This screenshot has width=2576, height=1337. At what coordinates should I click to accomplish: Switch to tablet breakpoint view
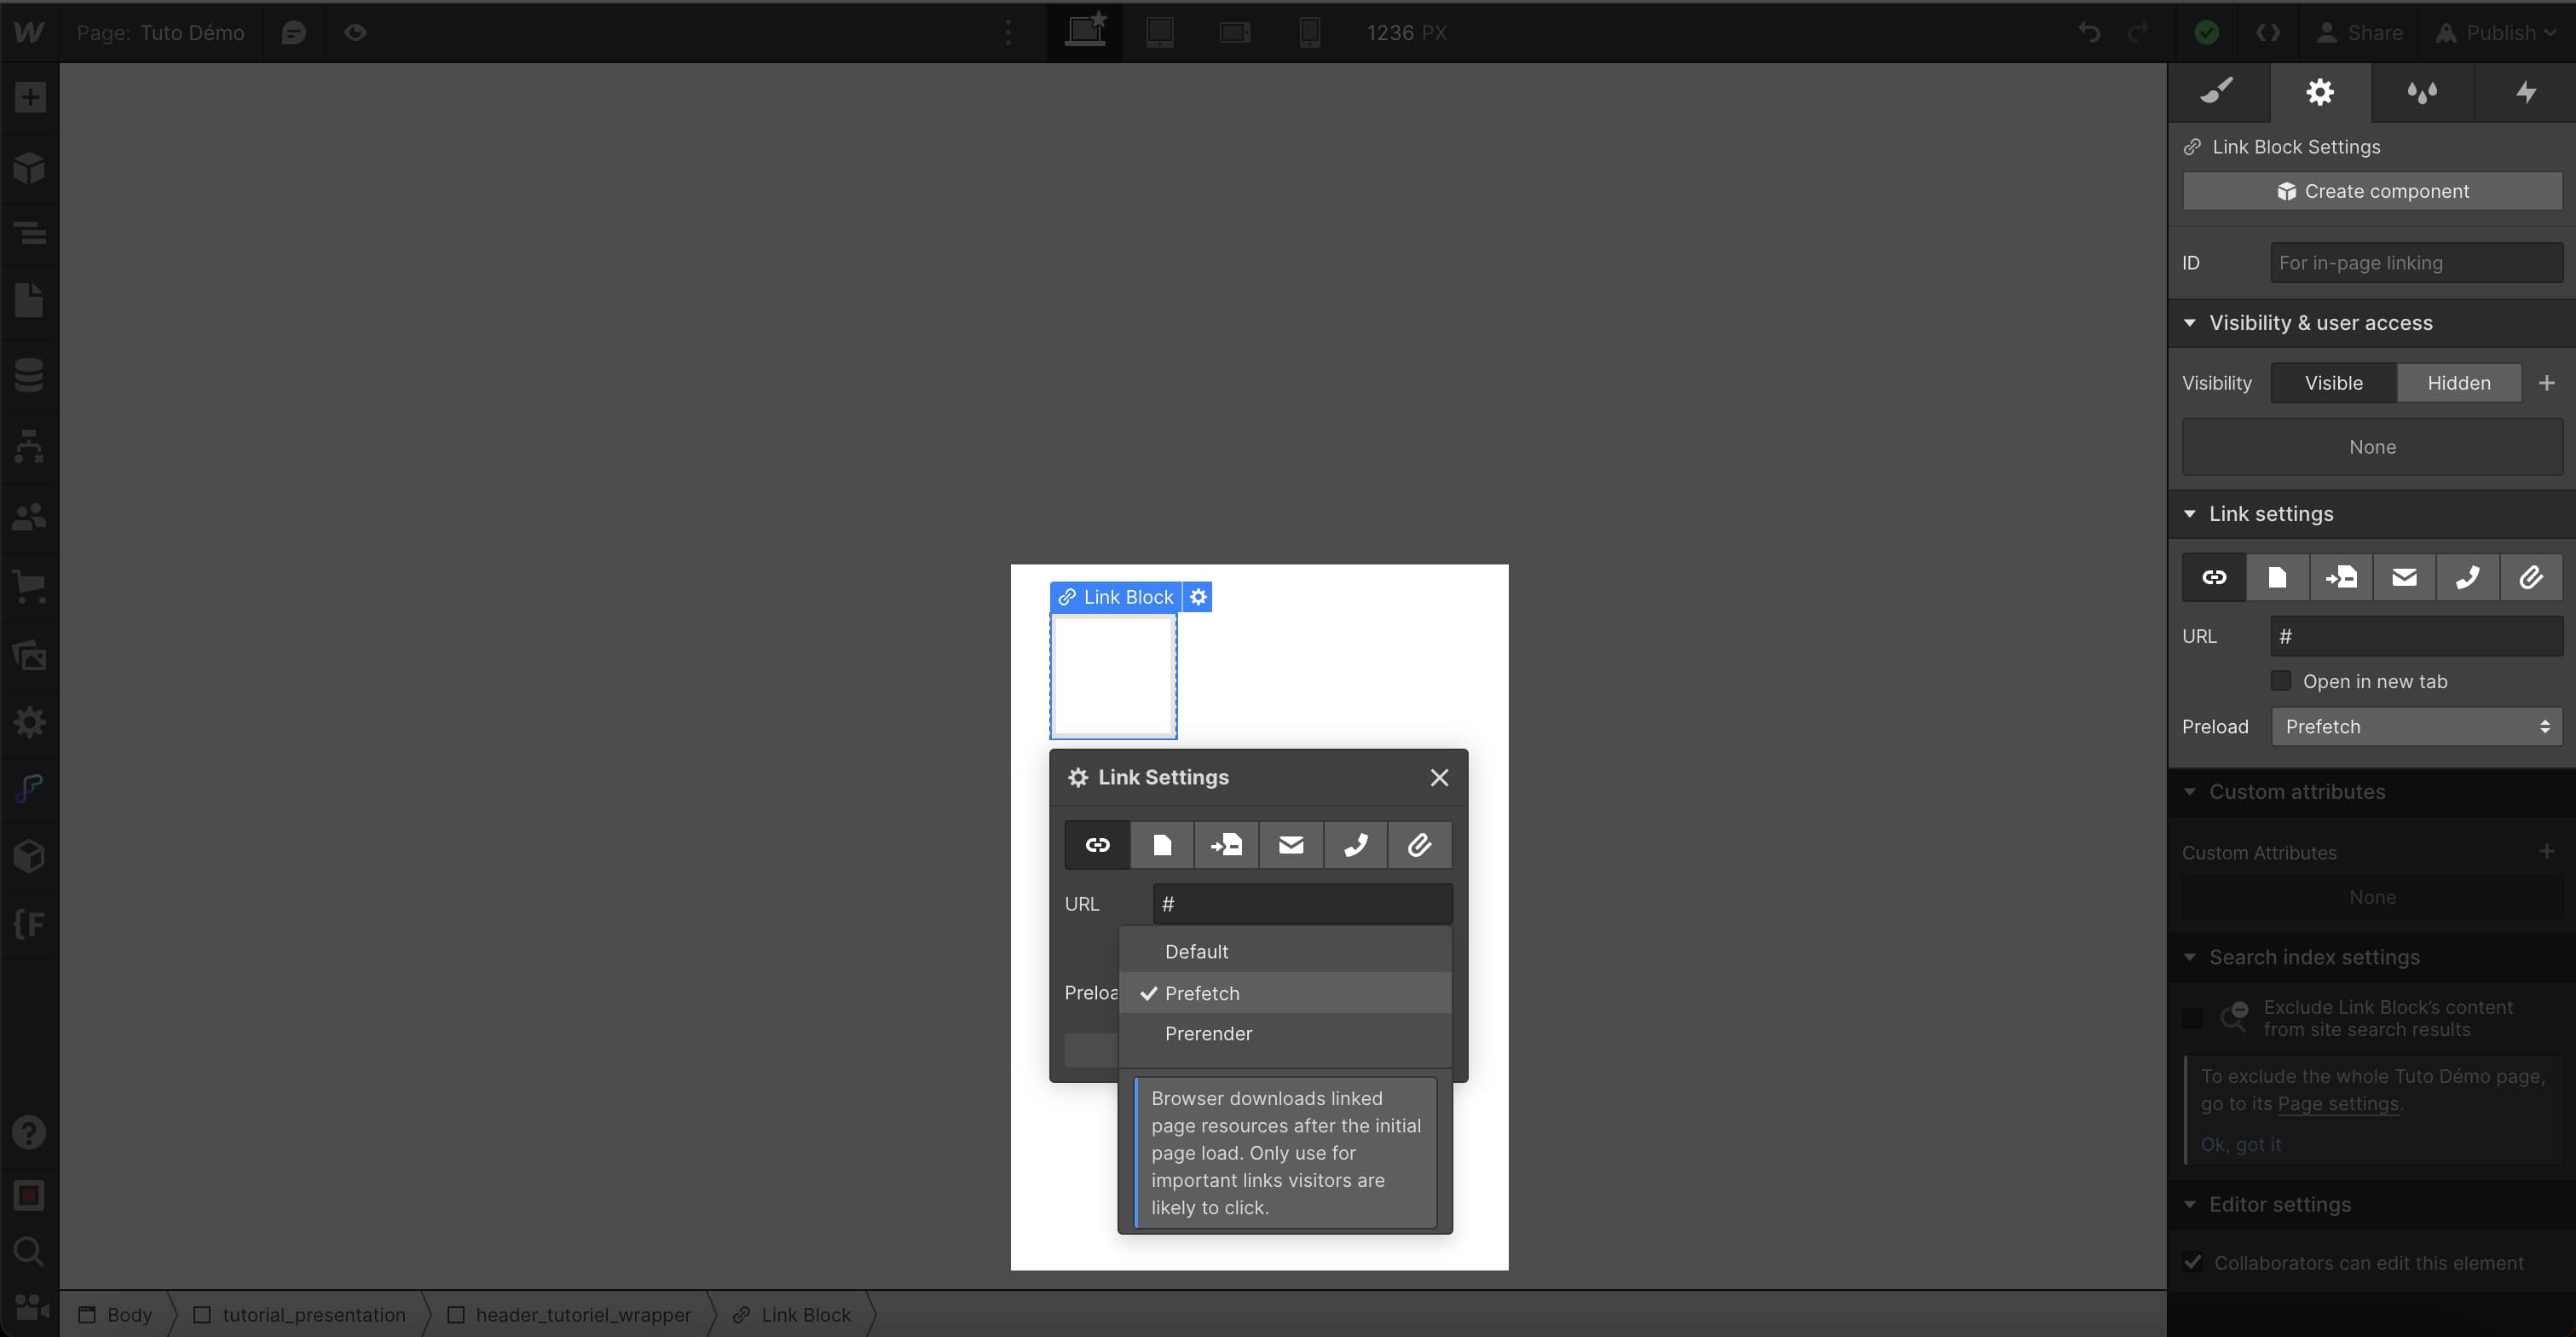tap(1159, 32)
